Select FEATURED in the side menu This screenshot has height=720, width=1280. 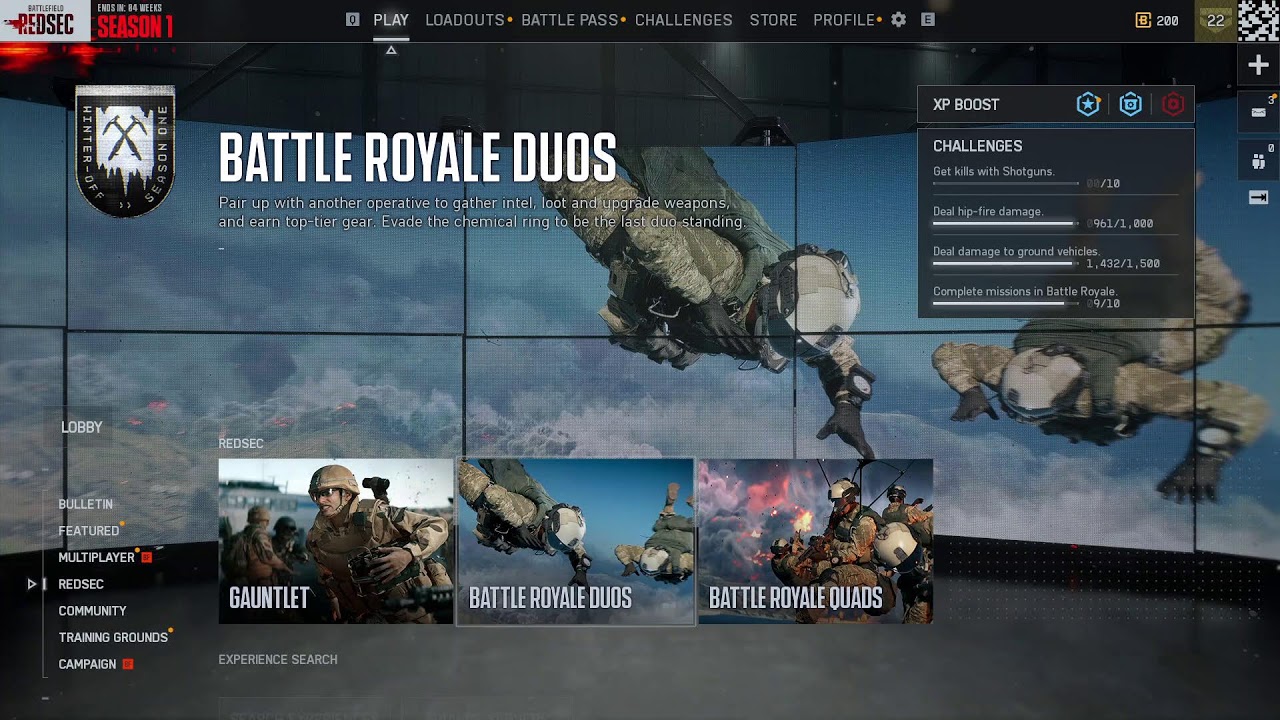pyautogui.click(x=88, y=531)
